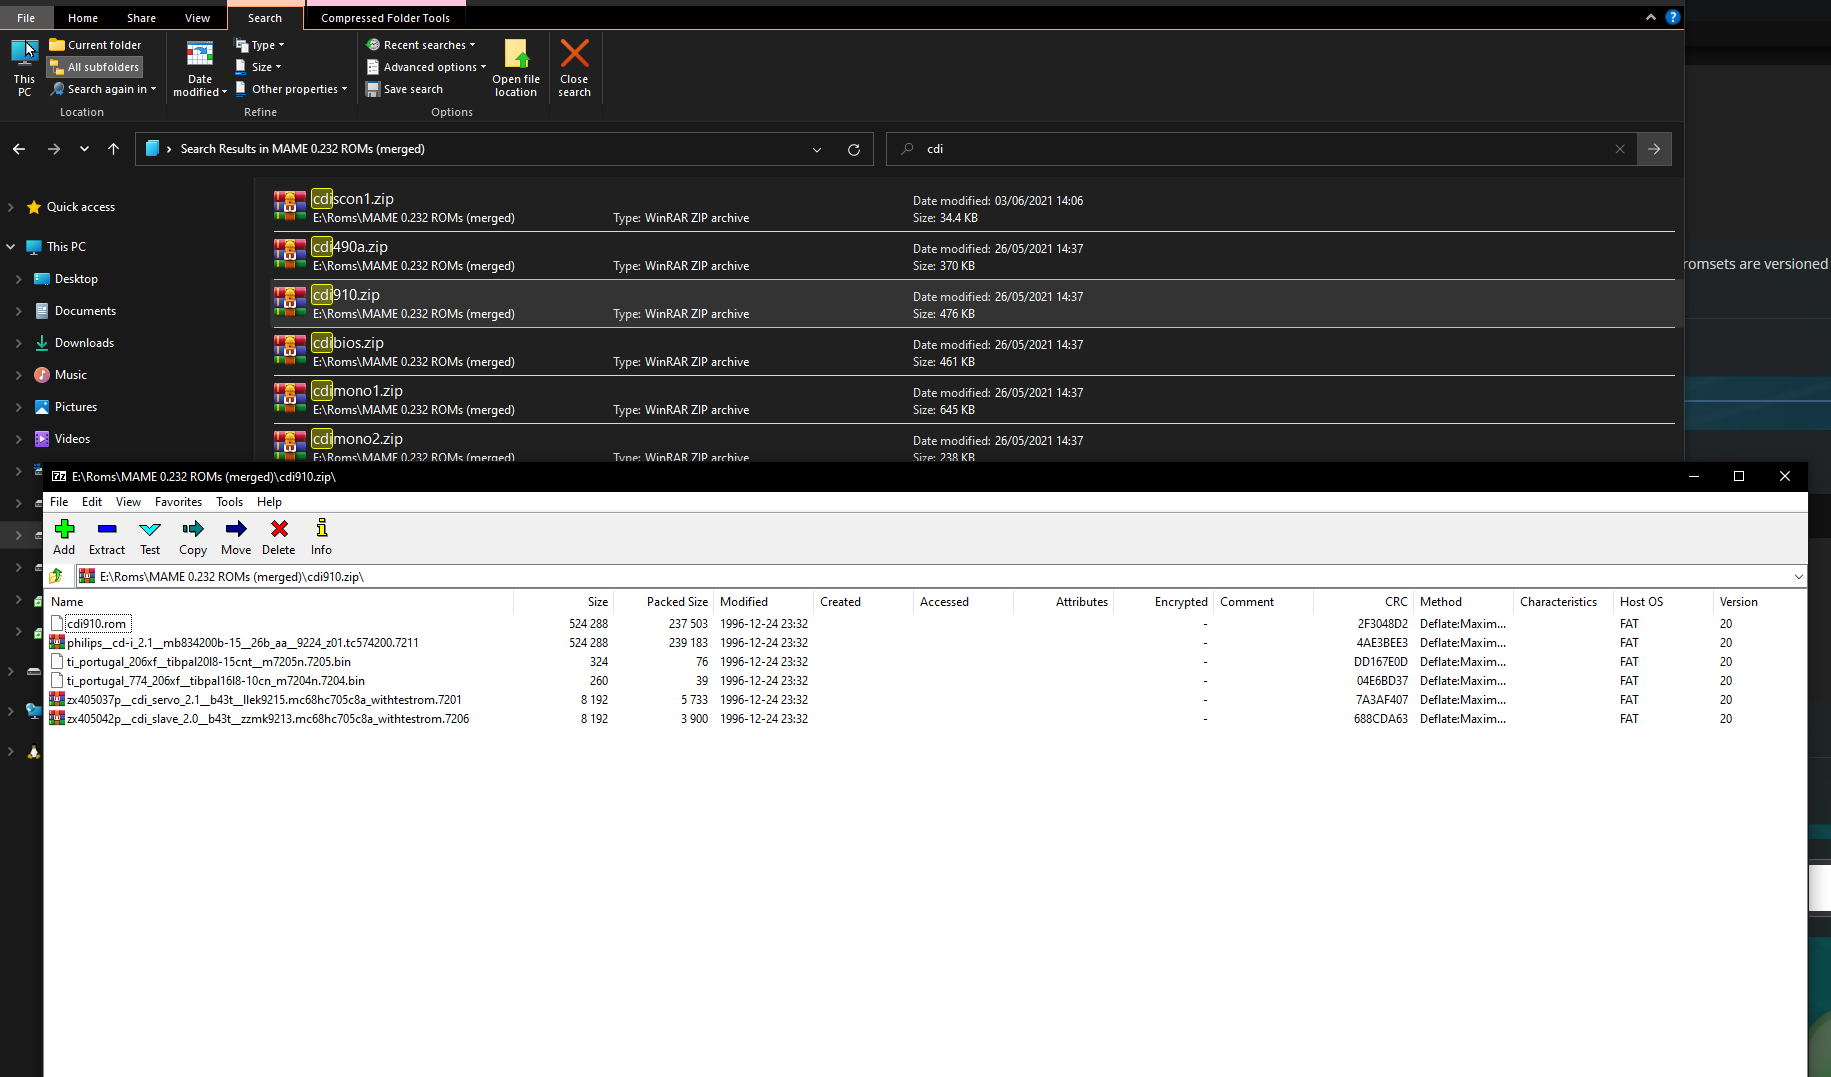Open 7-Zip Edit menu
Image resolution: width=1831 pixels, height=1077 pixels.
point(92,502)
